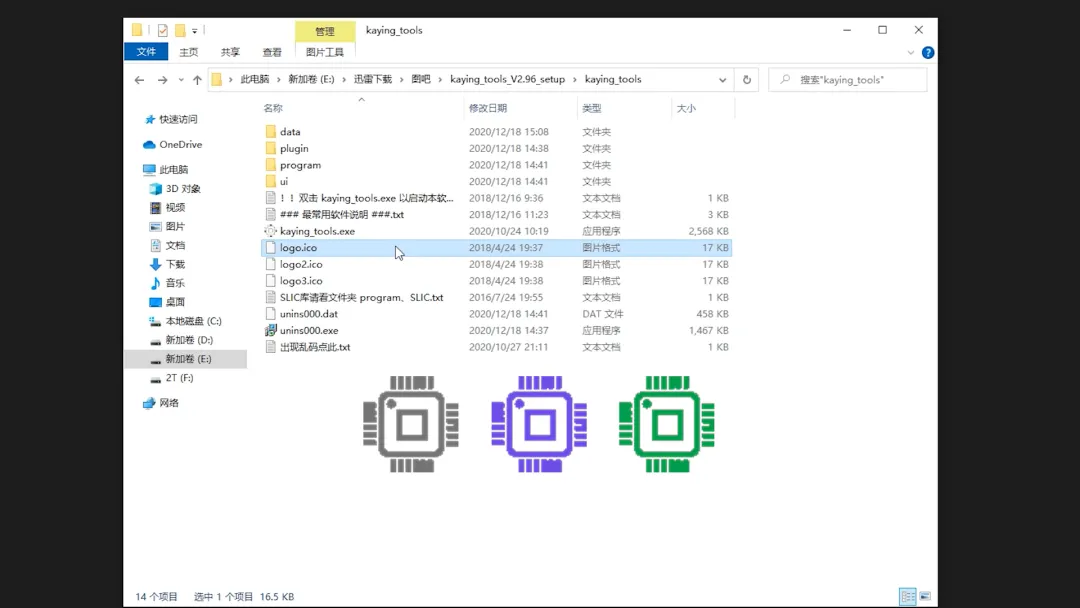This screenshot has height=608, width=1080.
Task: Click the purple chip logo preview
Action: tap(539, 424)
